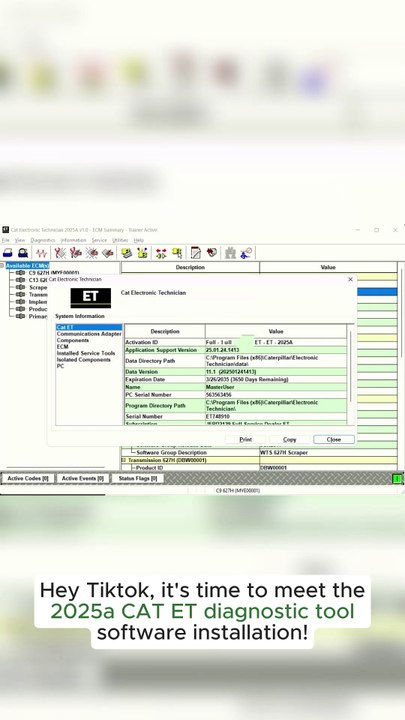Select ECM in System Information list
The image size is (405, 720).
[x=62, y=347]
